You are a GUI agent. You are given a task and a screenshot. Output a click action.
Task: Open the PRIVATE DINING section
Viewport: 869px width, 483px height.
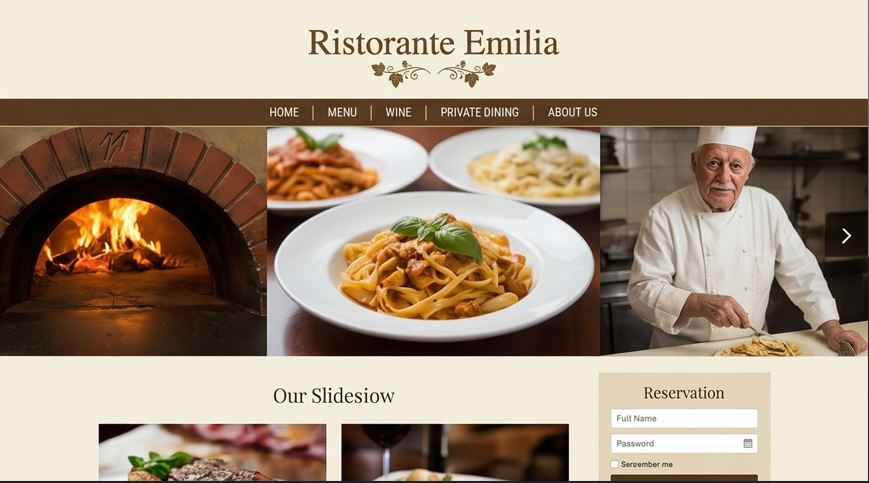point(479,112)
